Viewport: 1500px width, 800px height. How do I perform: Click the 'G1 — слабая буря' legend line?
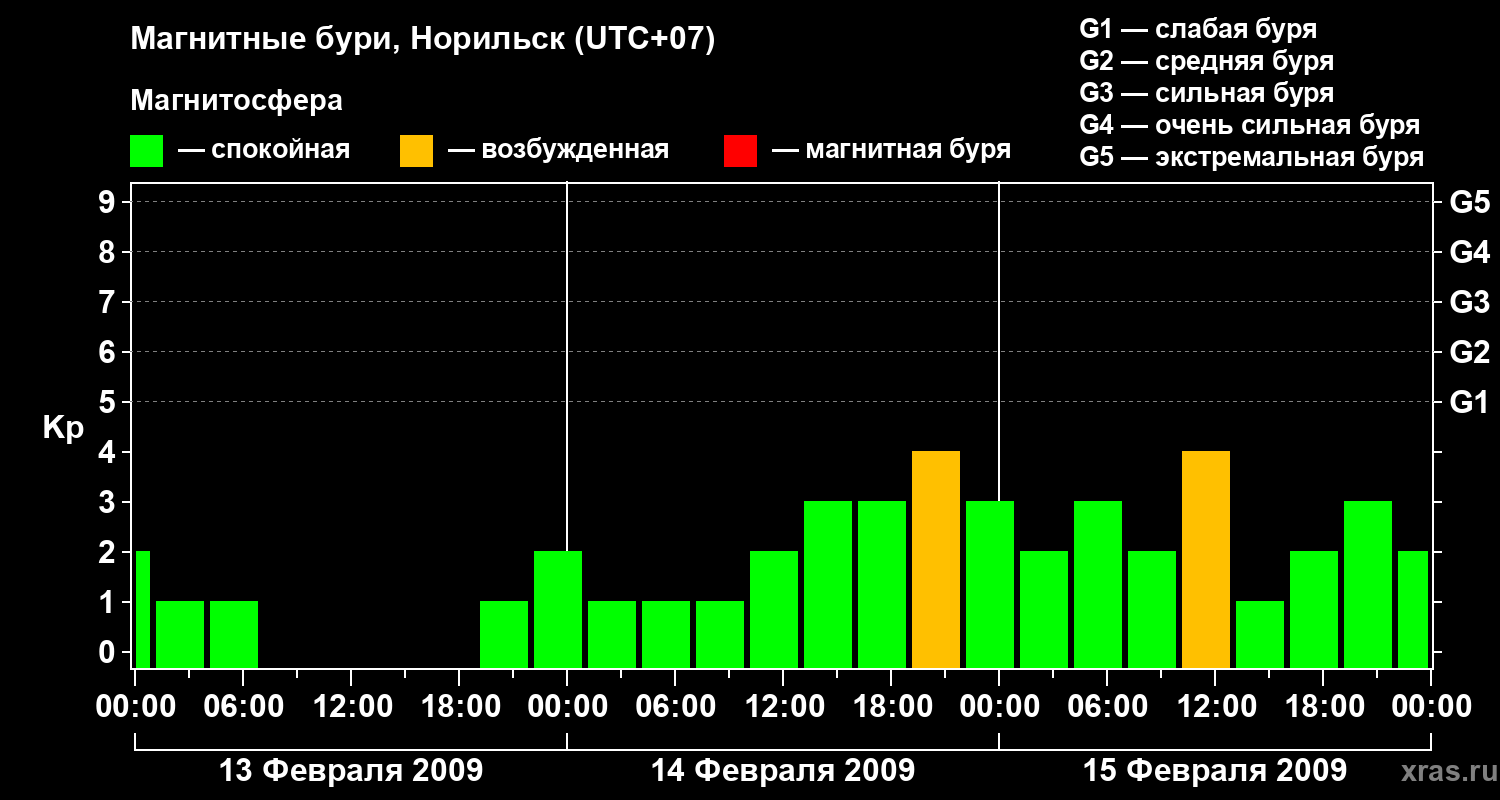[x=1198, y=29]
